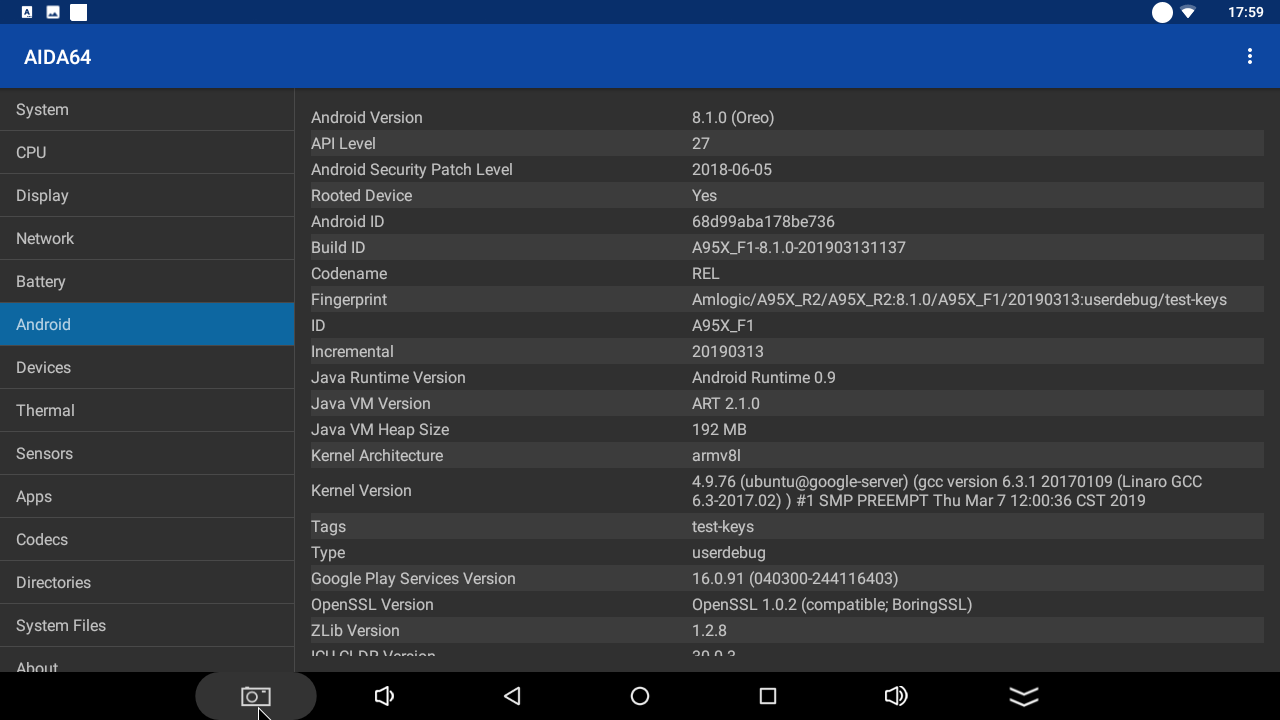Select the Android Security Patch Level label
1280x720 pixels.
[412, 170]
